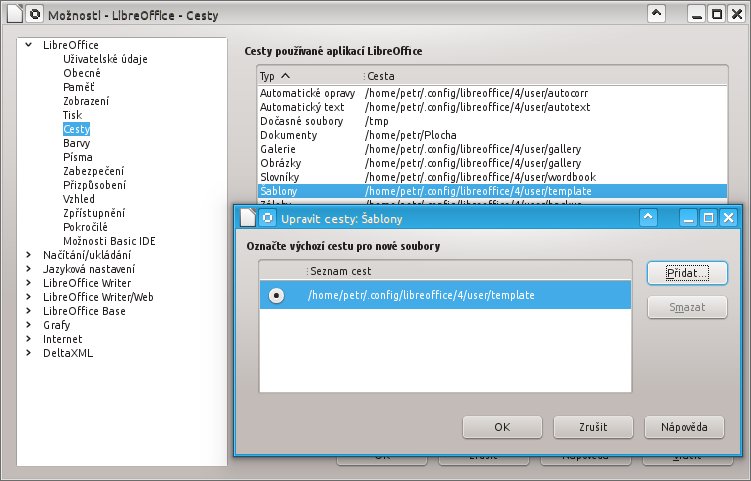Select the Automatický text path row
Viewport: 751px width, 481px height.
tap(492, 107)
